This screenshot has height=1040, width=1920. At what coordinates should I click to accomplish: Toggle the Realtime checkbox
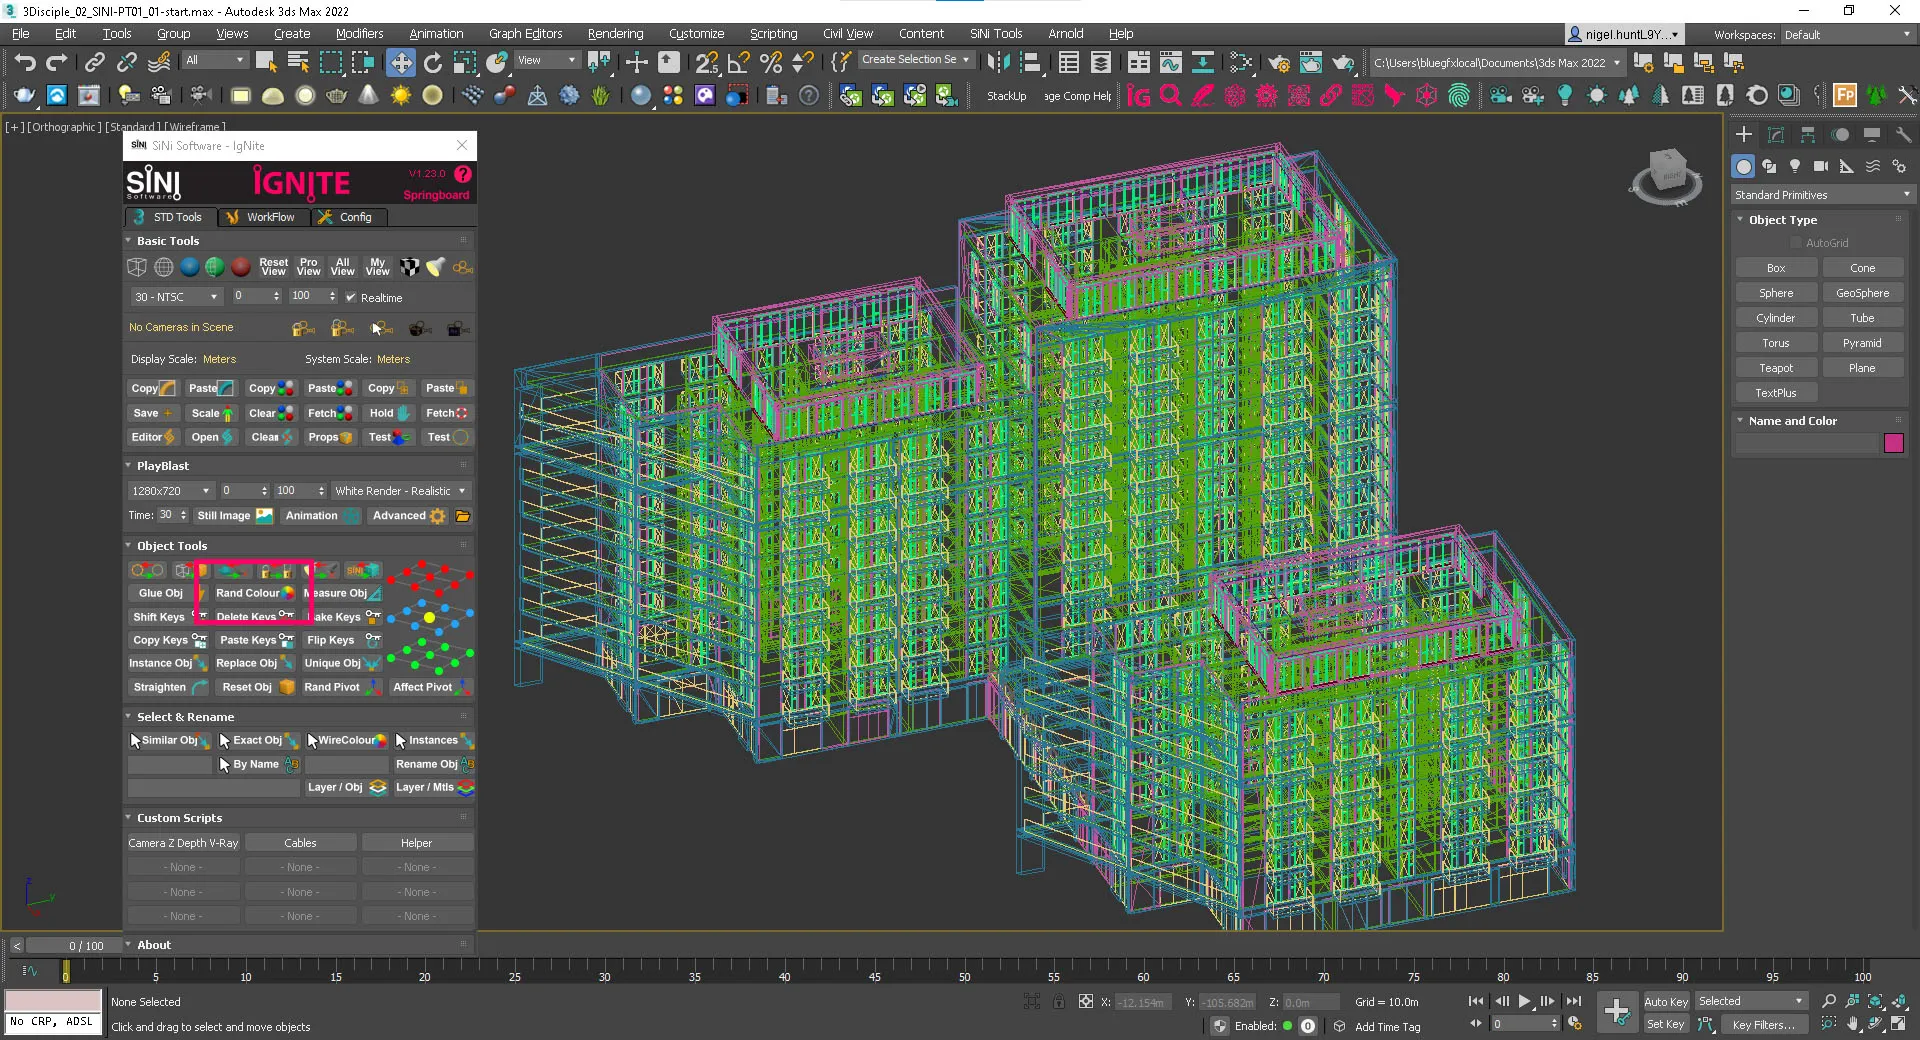click(x=351, y=297)
